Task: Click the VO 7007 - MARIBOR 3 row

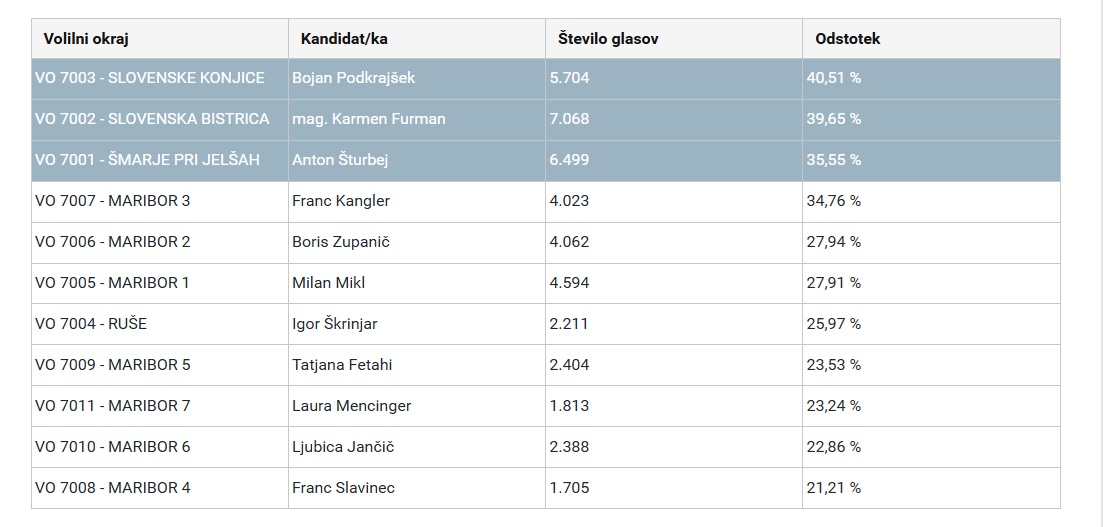Action: (x=112, y=201)
